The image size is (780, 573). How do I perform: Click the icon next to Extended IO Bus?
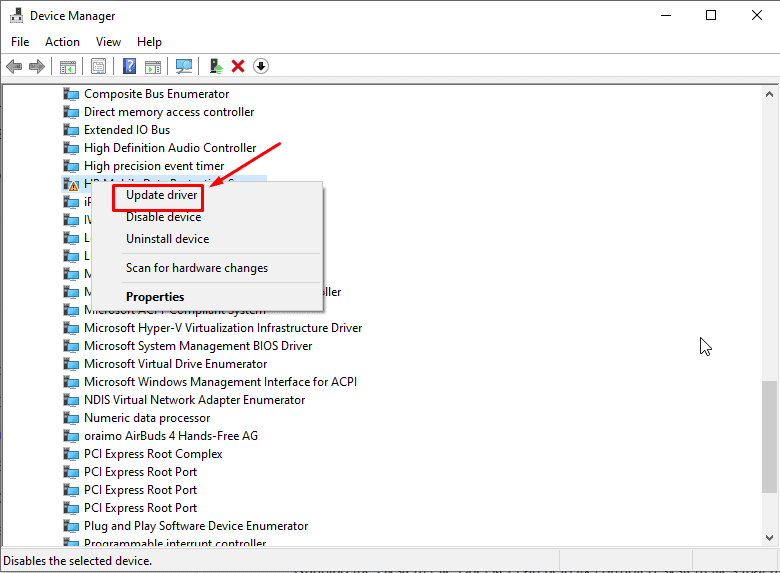[x=71, y=130]
